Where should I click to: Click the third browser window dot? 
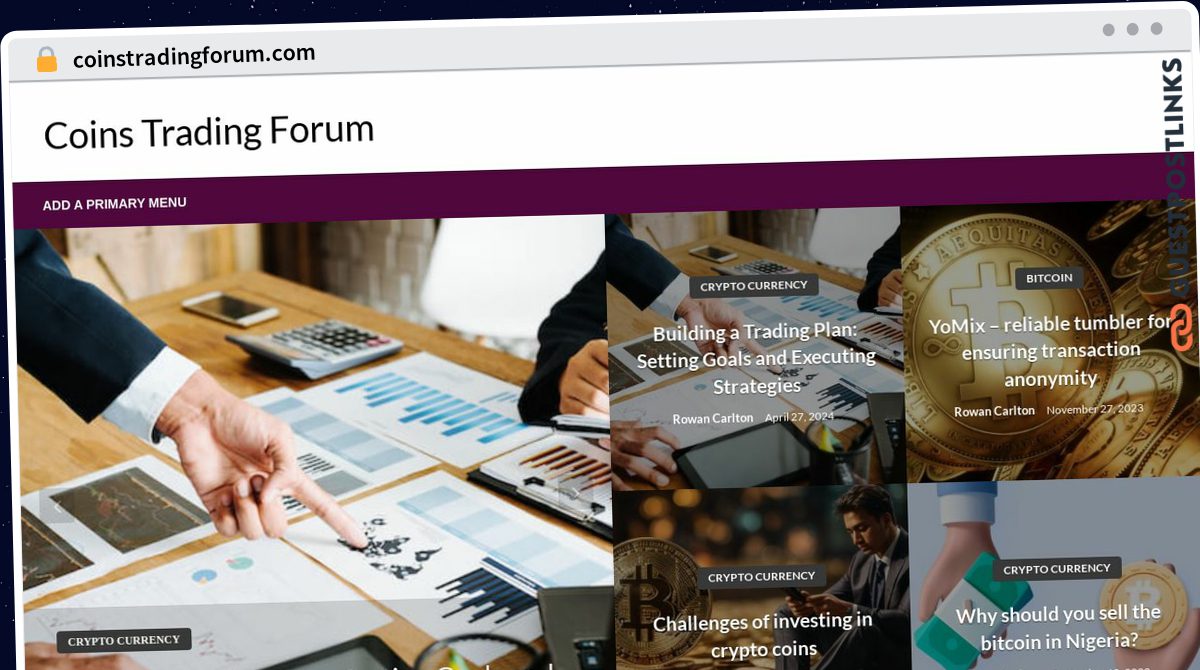tap(1157, 29)
